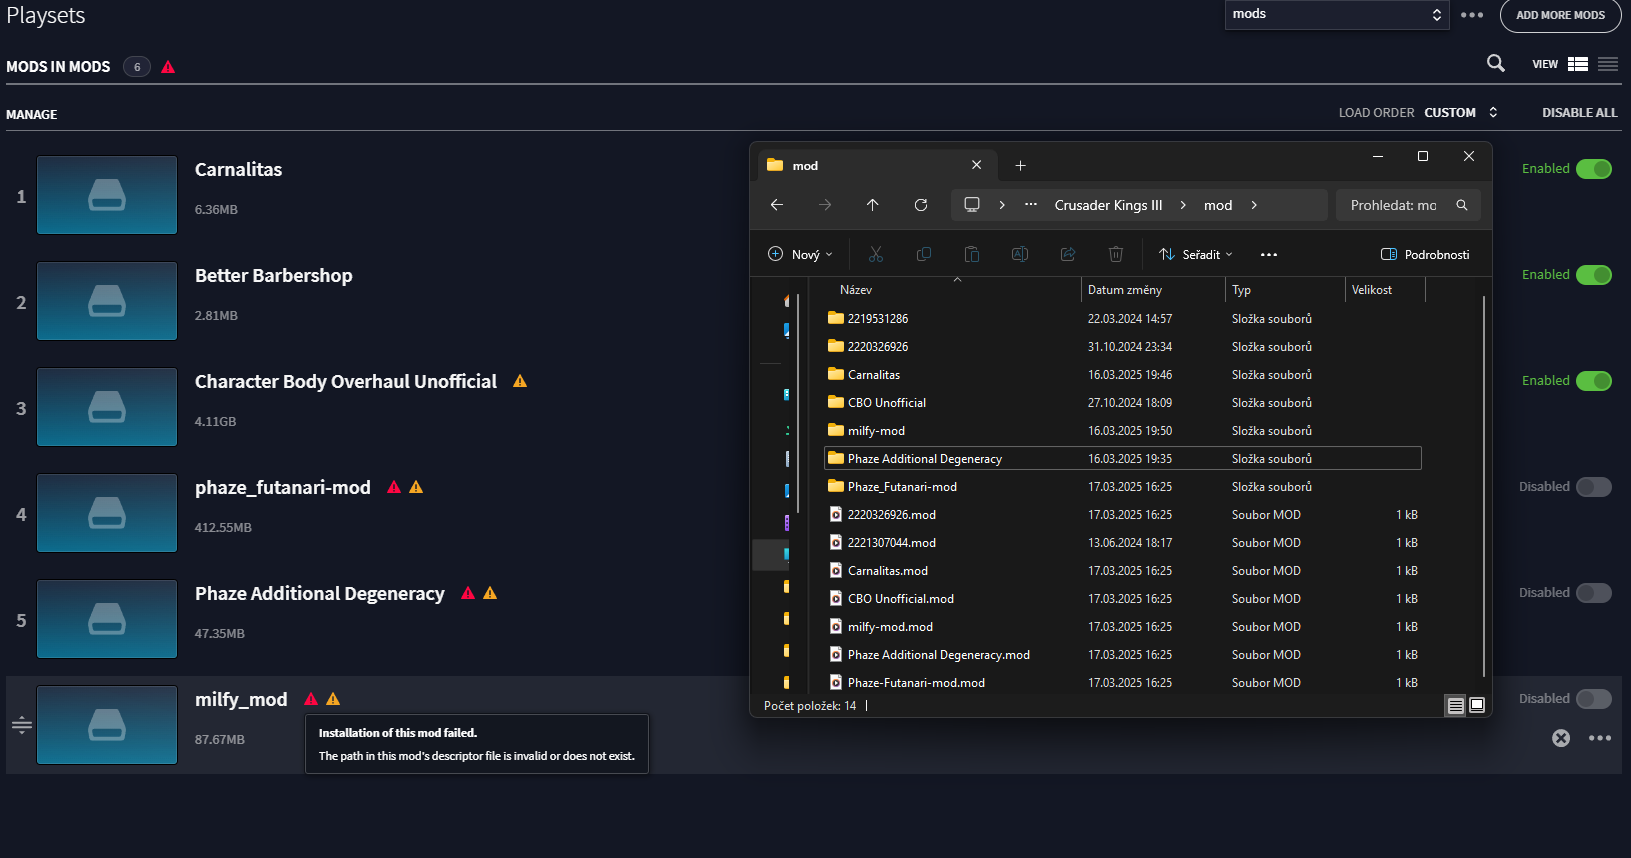Disable the Better Barbershop toggle
1631x858 pixels.
tap(1594, 275)
